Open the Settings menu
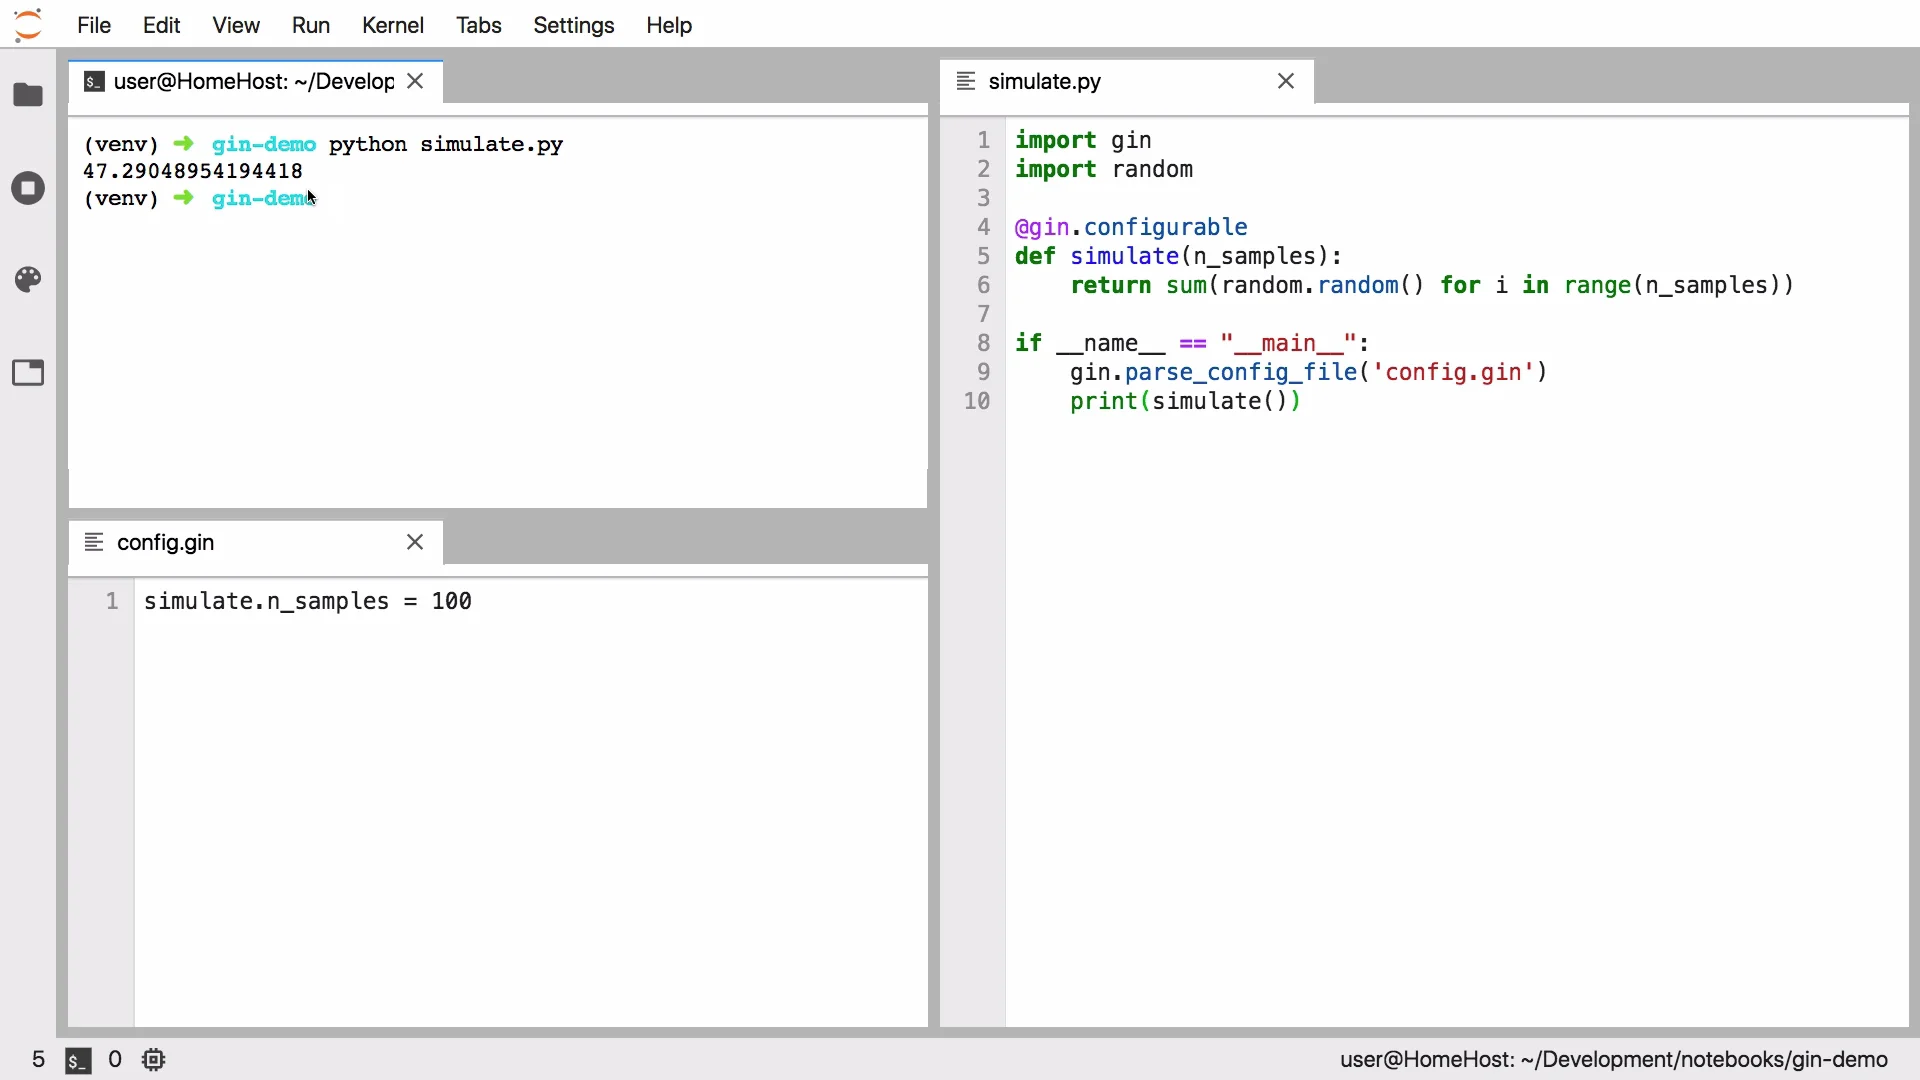Viewport: 1920px width, 1080px height. (x=573, y=25)
